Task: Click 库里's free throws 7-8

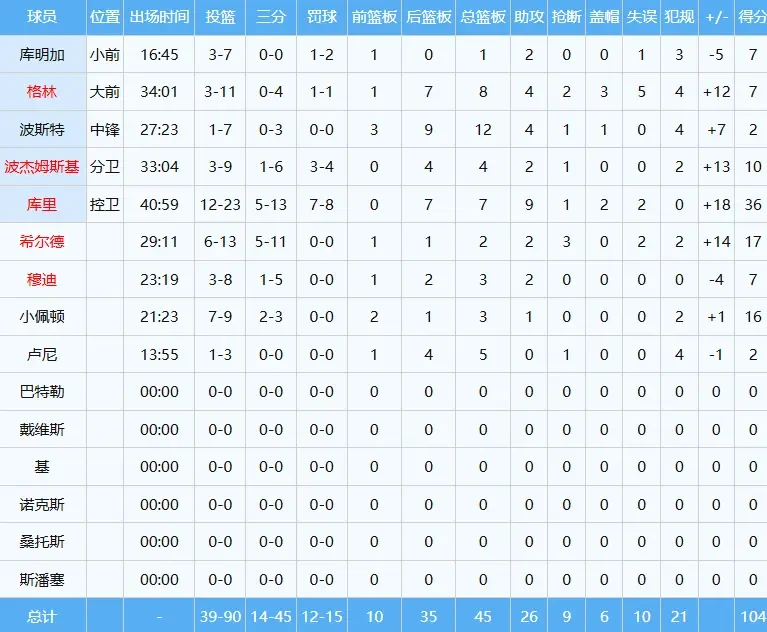Action: tap(322, 204)
